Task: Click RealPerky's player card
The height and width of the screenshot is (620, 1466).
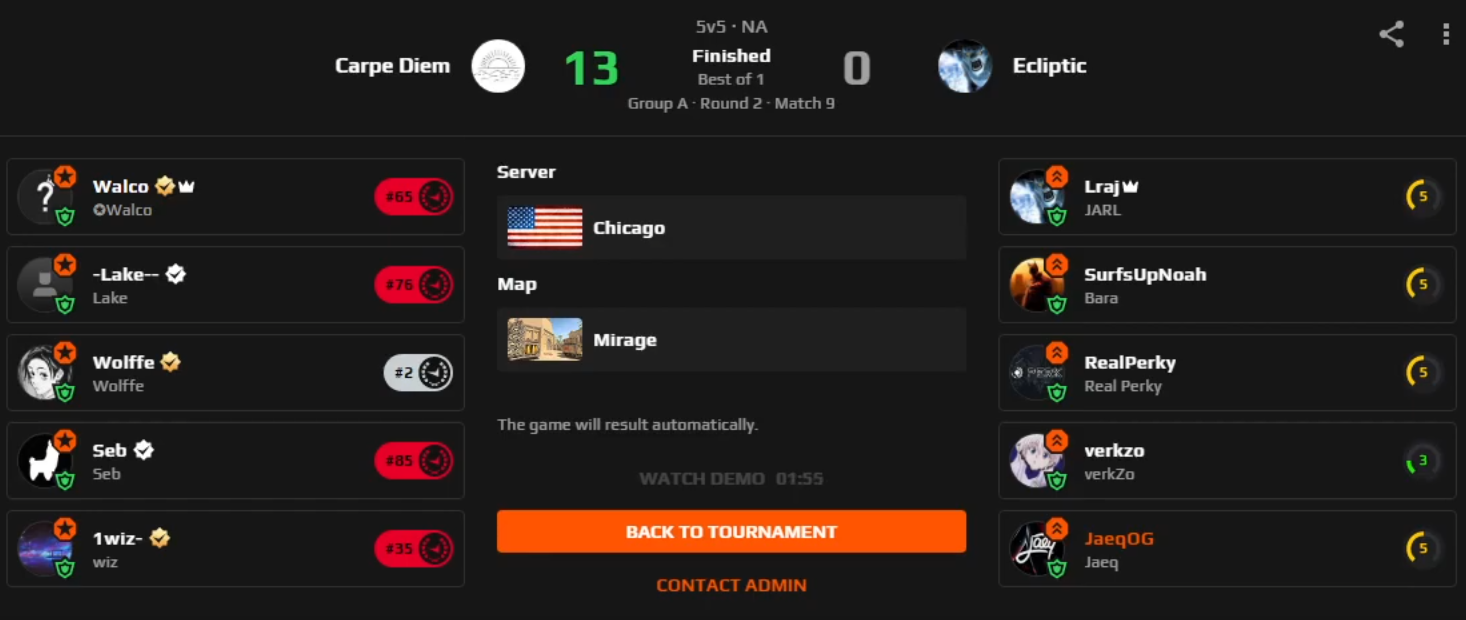Action: [1227, 373]
